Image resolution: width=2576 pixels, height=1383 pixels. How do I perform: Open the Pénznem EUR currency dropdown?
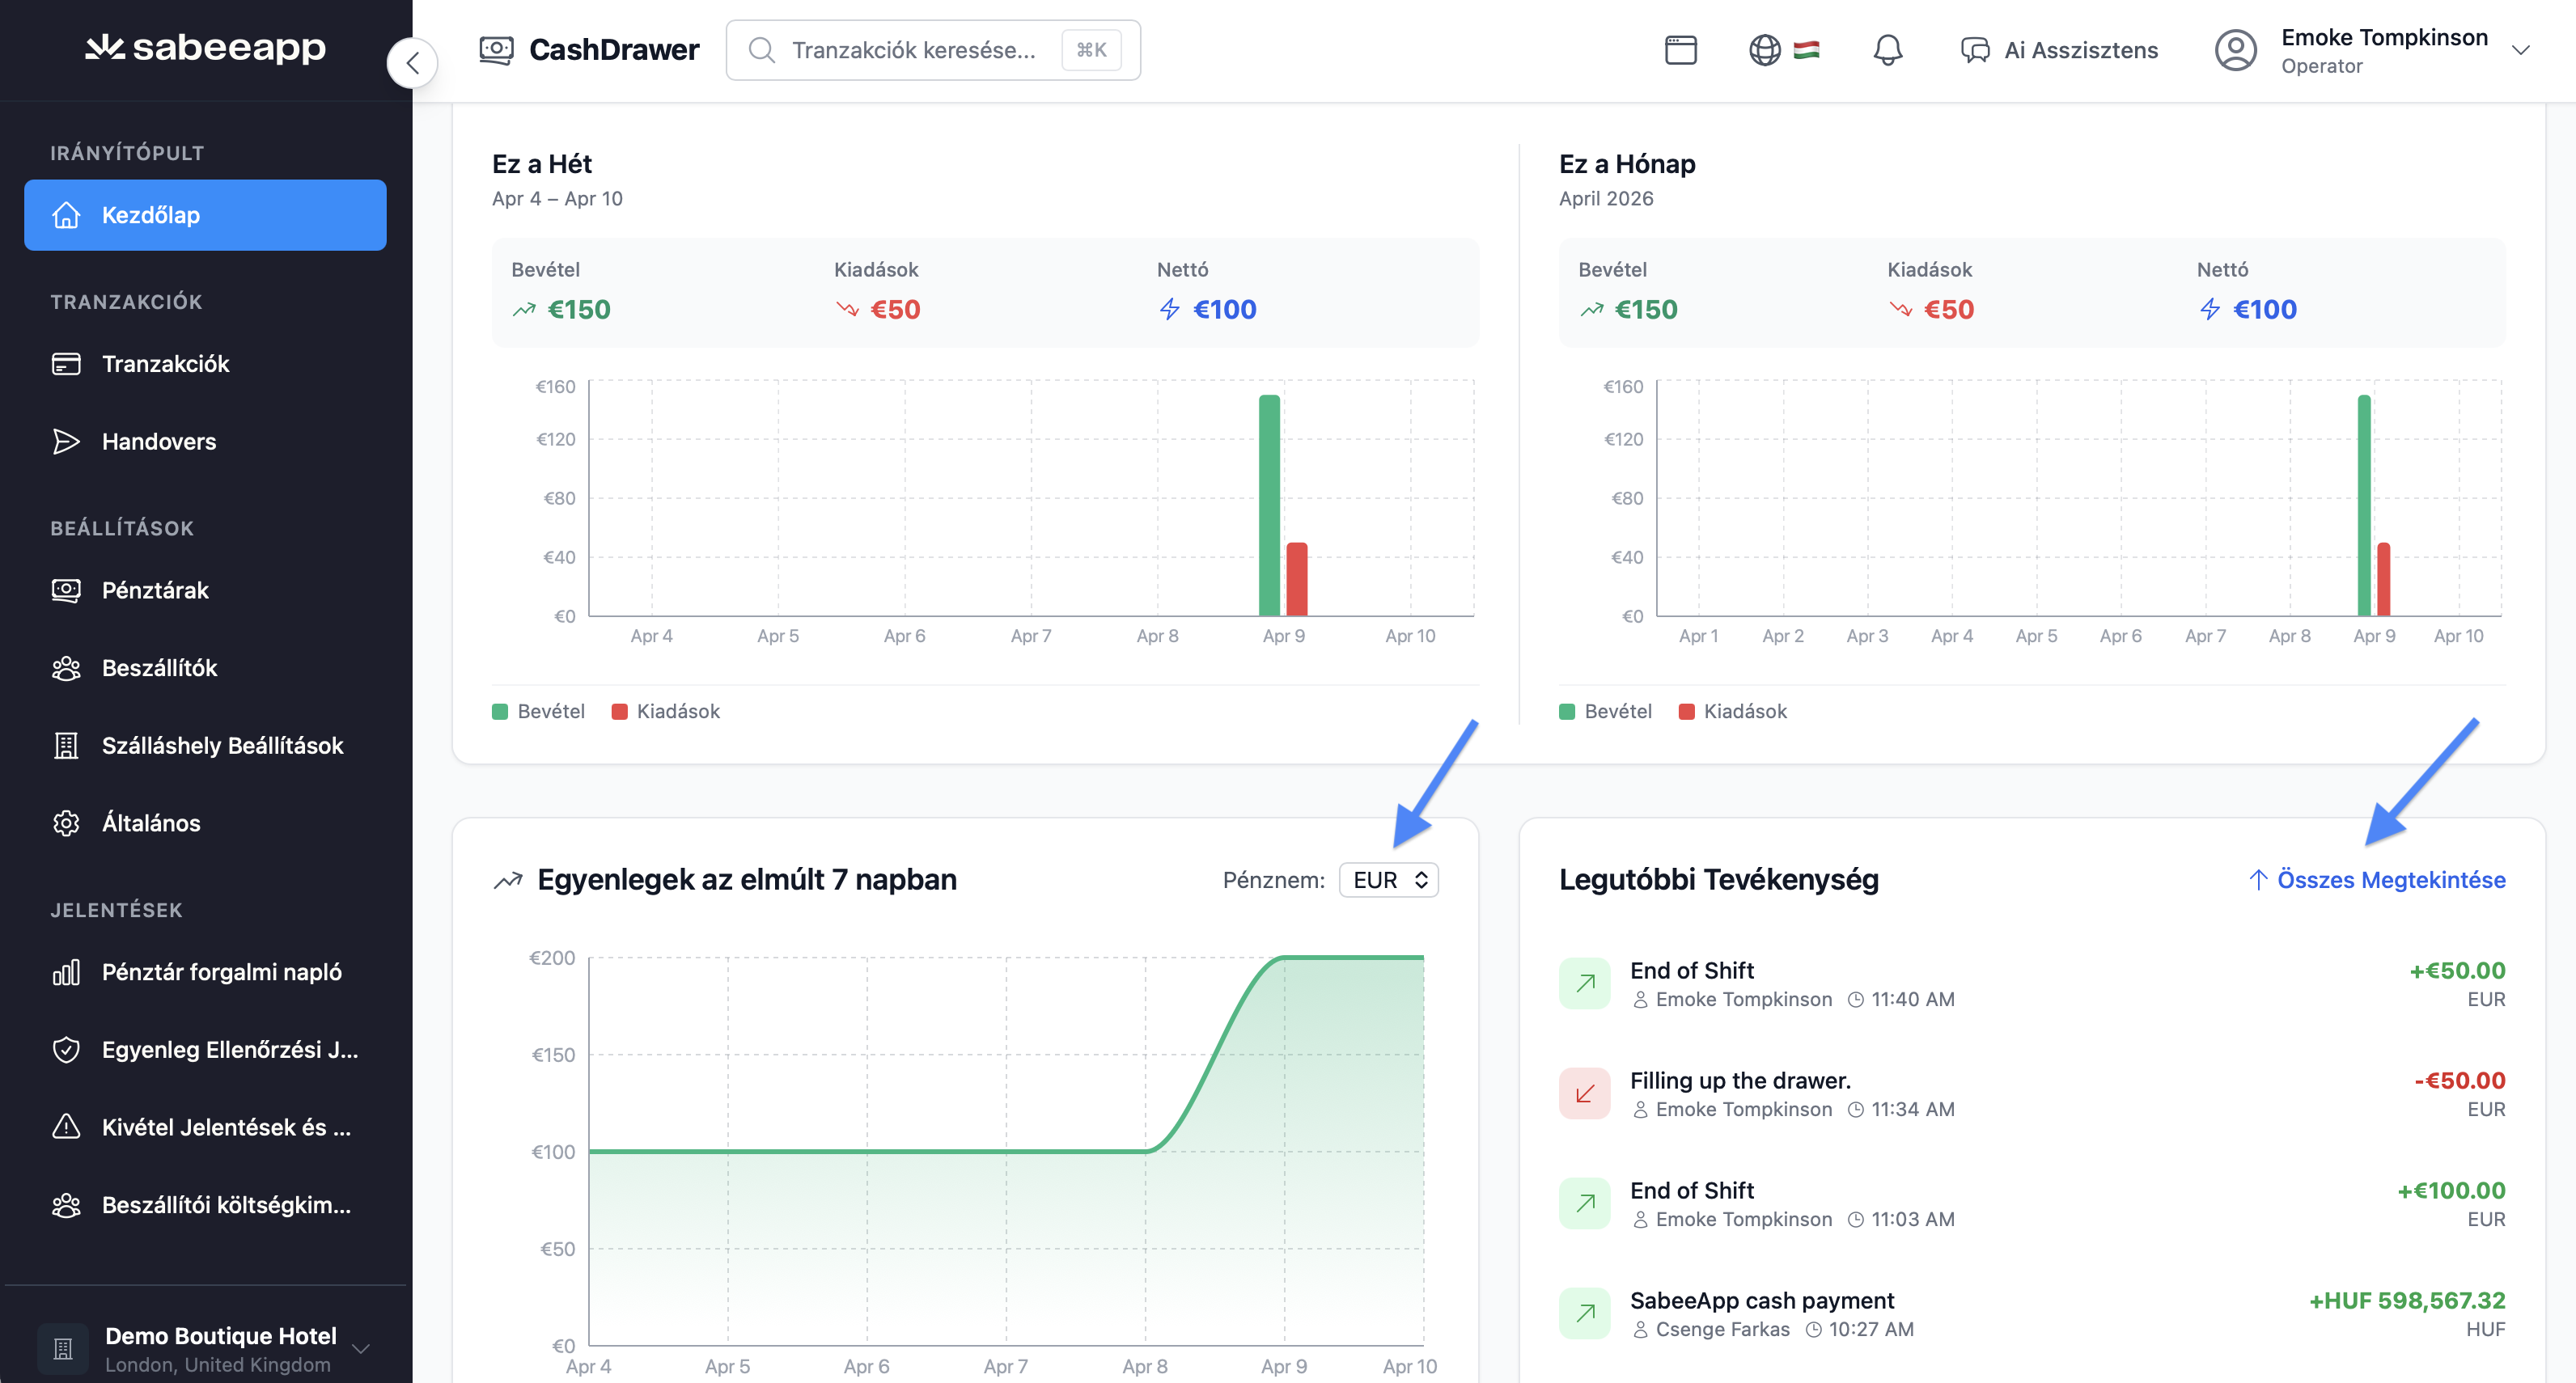[1388, 880]
